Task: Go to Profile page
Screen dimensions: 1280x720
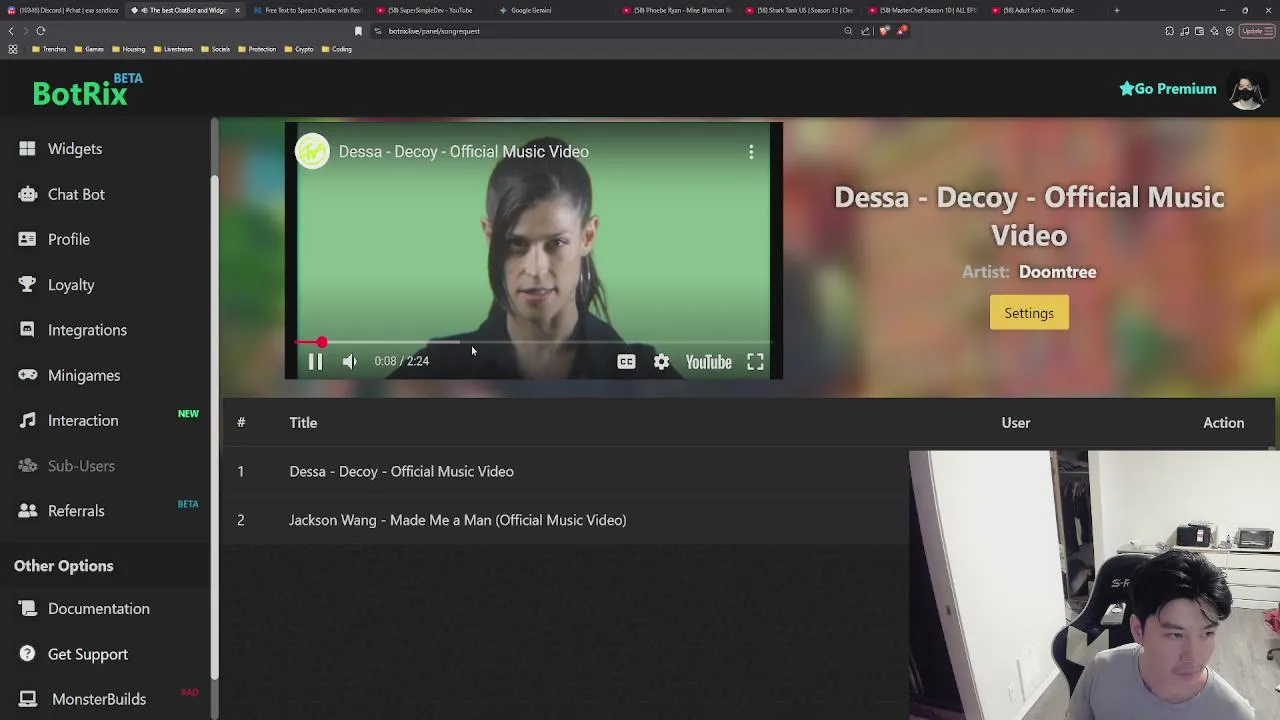Action: (54, 239)
